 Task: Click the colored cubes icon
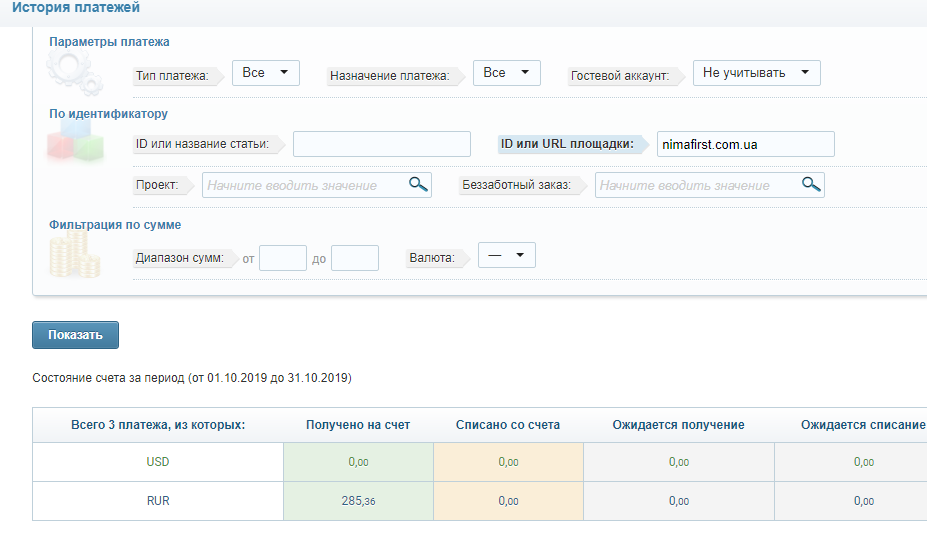point(75,143)
